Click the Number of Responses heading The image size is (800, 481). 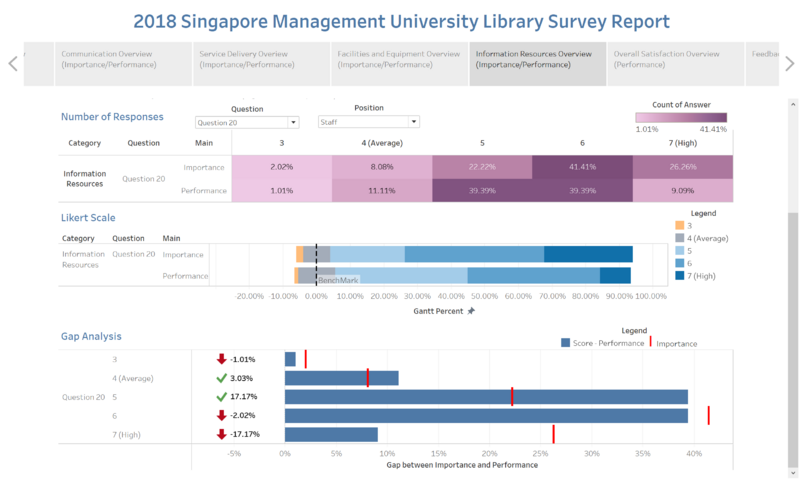point(112,117)
